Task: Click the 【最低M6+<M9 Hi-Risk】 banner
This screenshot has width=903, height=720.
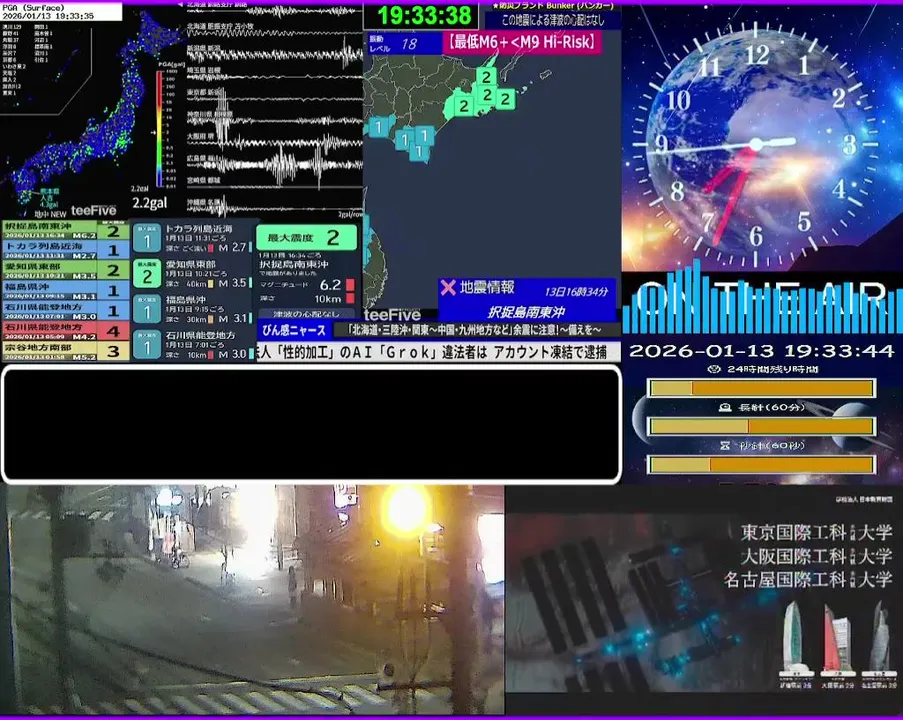Action: [522, 42]
